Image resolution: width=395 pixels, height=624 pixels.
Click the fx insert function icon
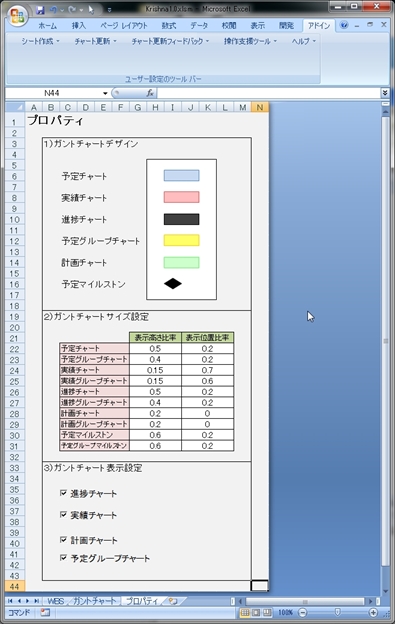[x=150, y=93]
